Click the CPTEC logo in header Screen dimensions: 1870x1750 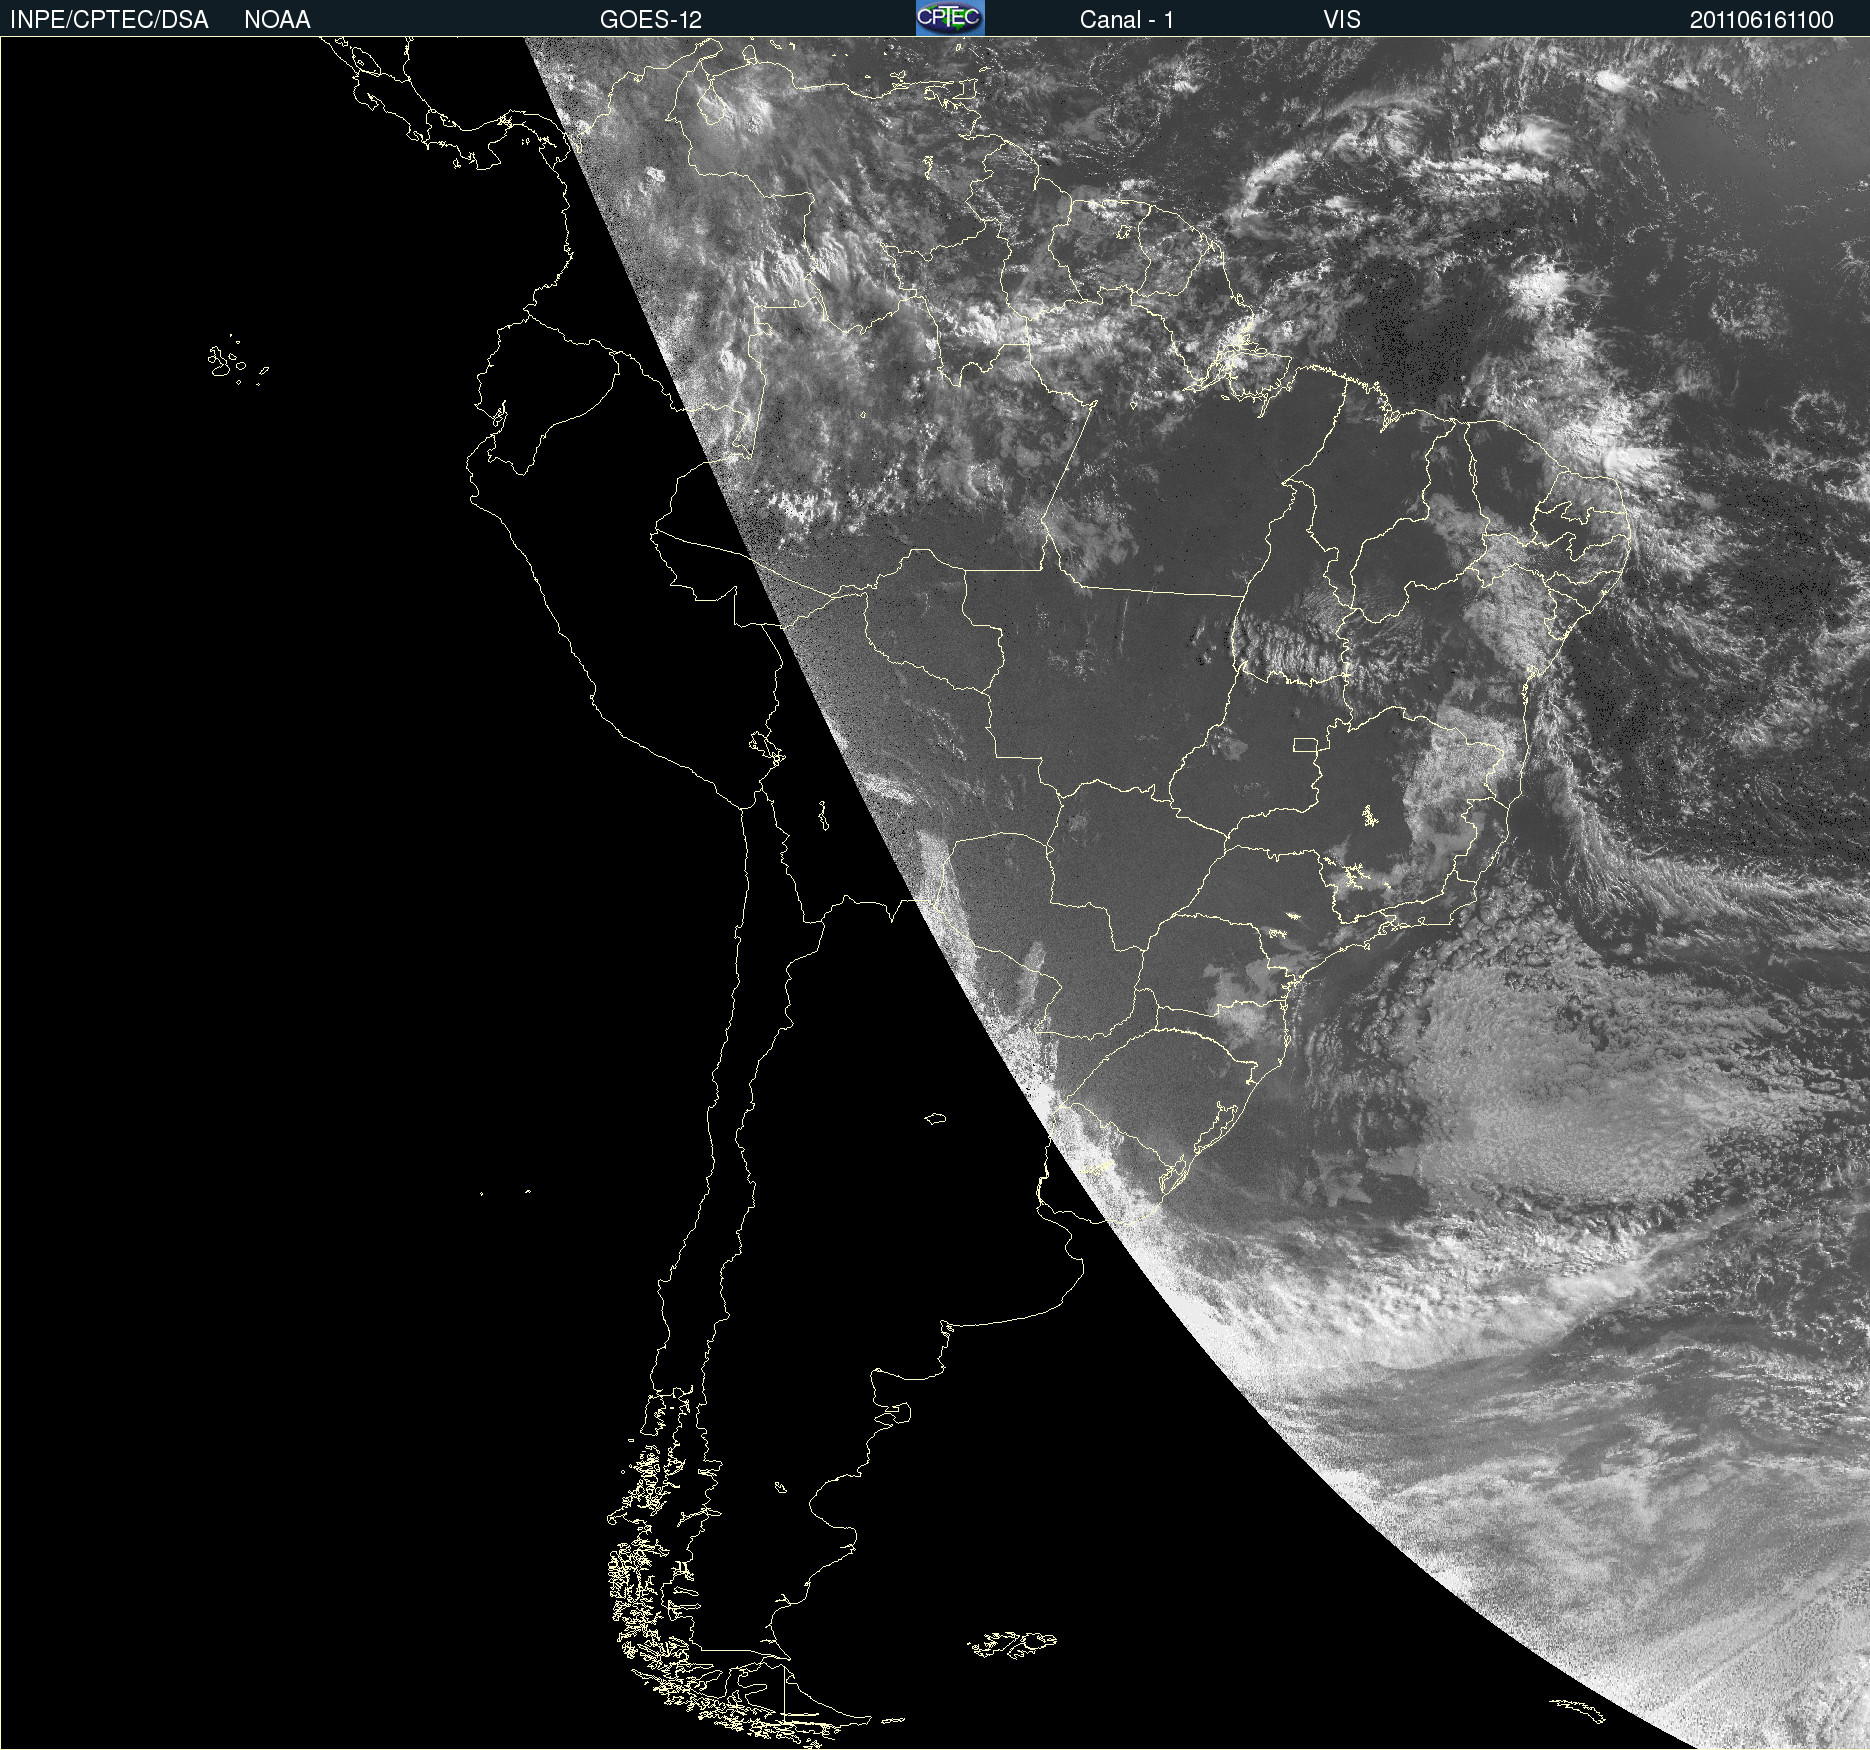click(x=950, y=18)
